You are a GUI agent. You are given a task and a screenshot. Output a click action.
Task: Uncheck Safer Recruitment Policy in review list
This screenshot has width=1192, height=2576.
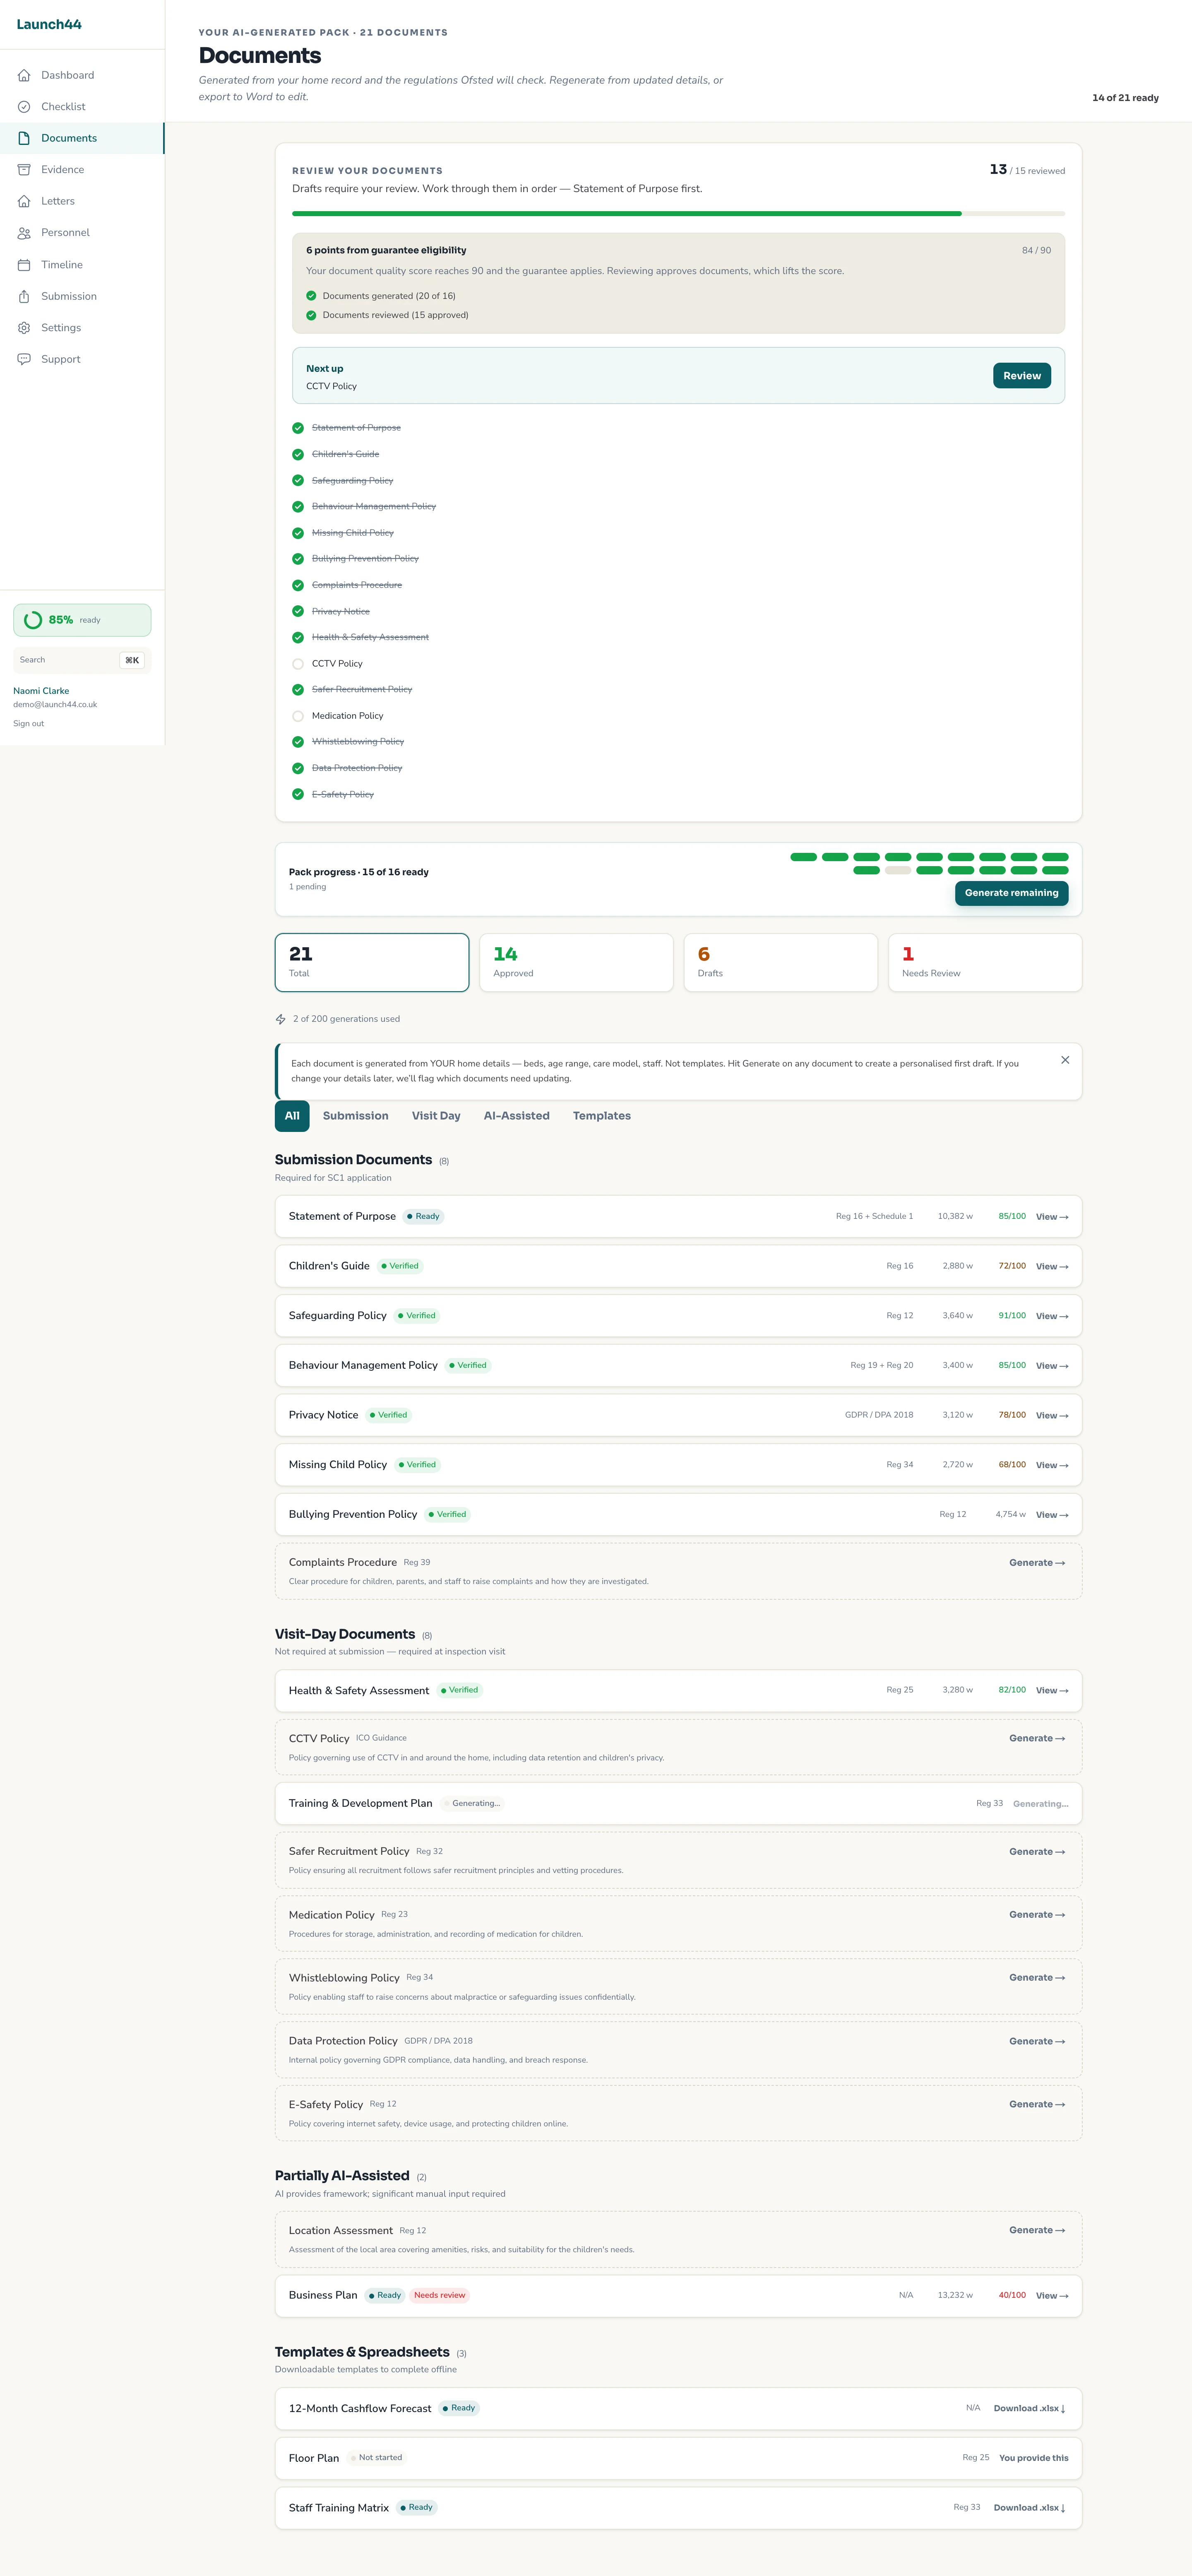click(298, 690)
